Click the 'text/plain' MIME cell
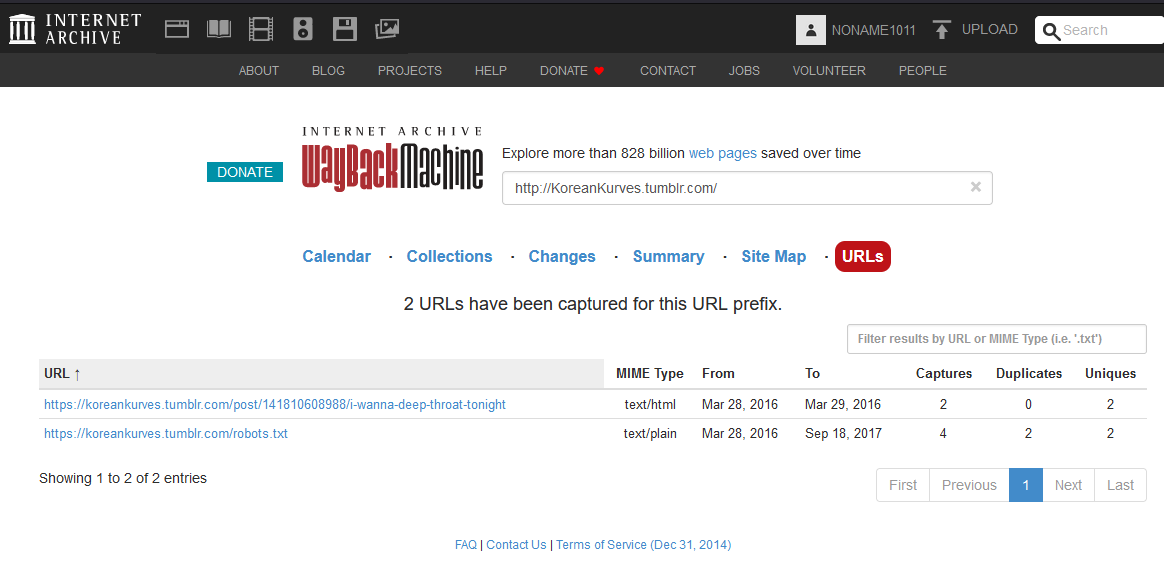This screenshot has width=1164, height=566. click(x=650, y=434)
